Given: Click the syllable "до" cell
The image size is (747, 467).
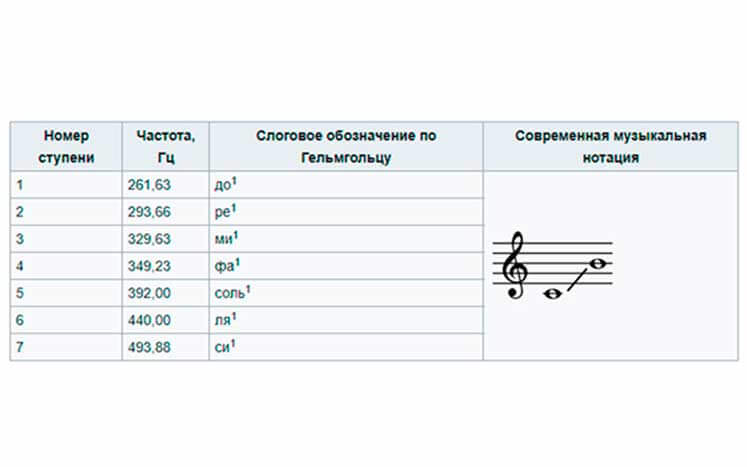Looking at the screenshot, I should tap(227, 185).
